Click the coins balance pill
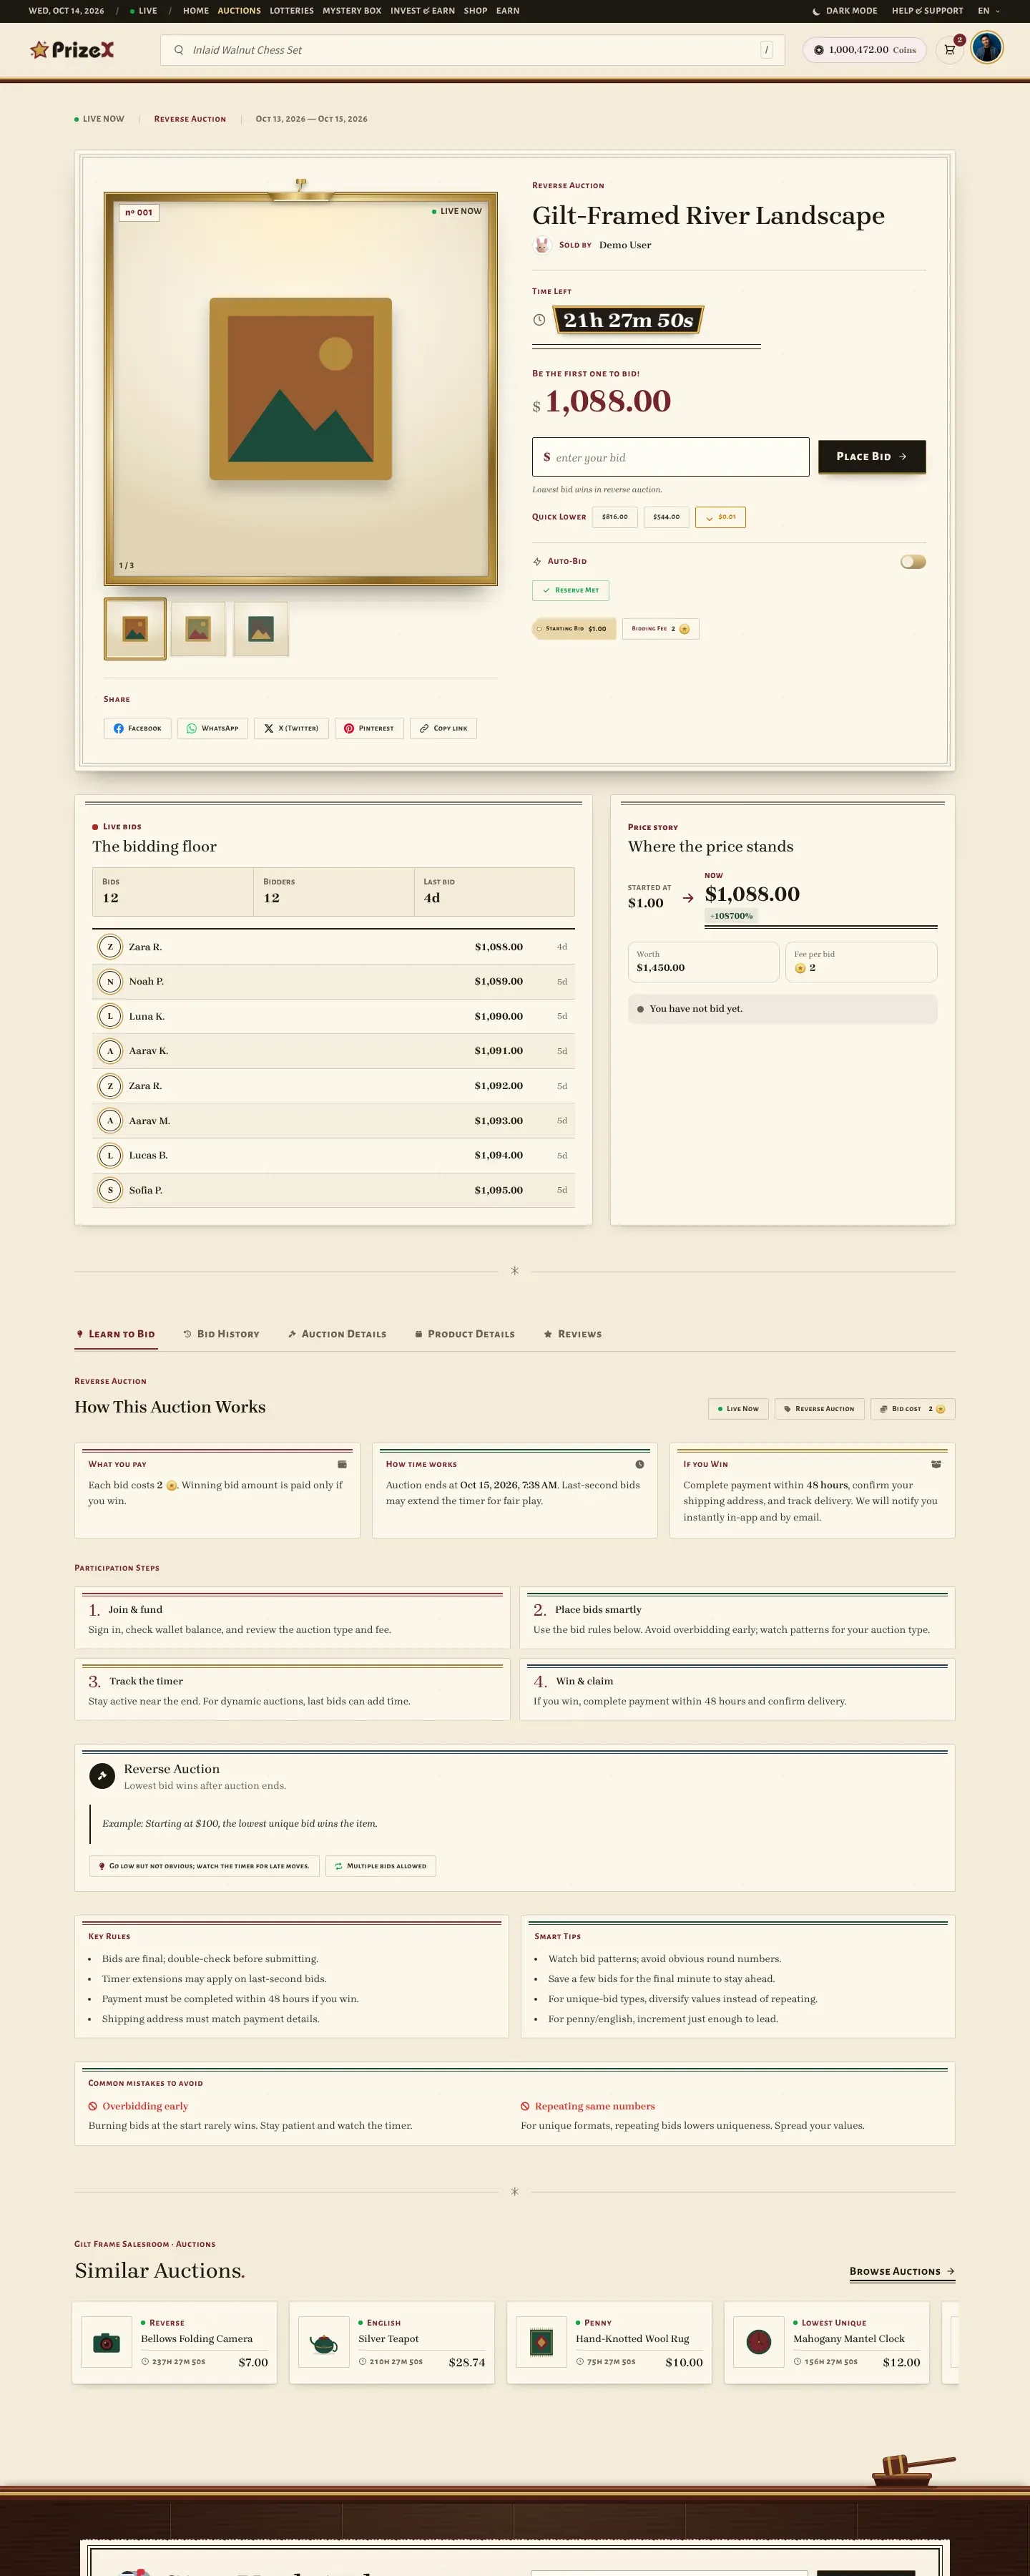 pyautogui.click(x=864, y=50)
